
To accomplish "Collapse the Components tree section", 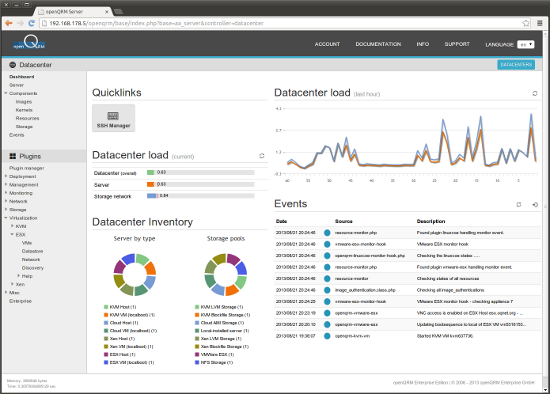I will tap(6, 93).
